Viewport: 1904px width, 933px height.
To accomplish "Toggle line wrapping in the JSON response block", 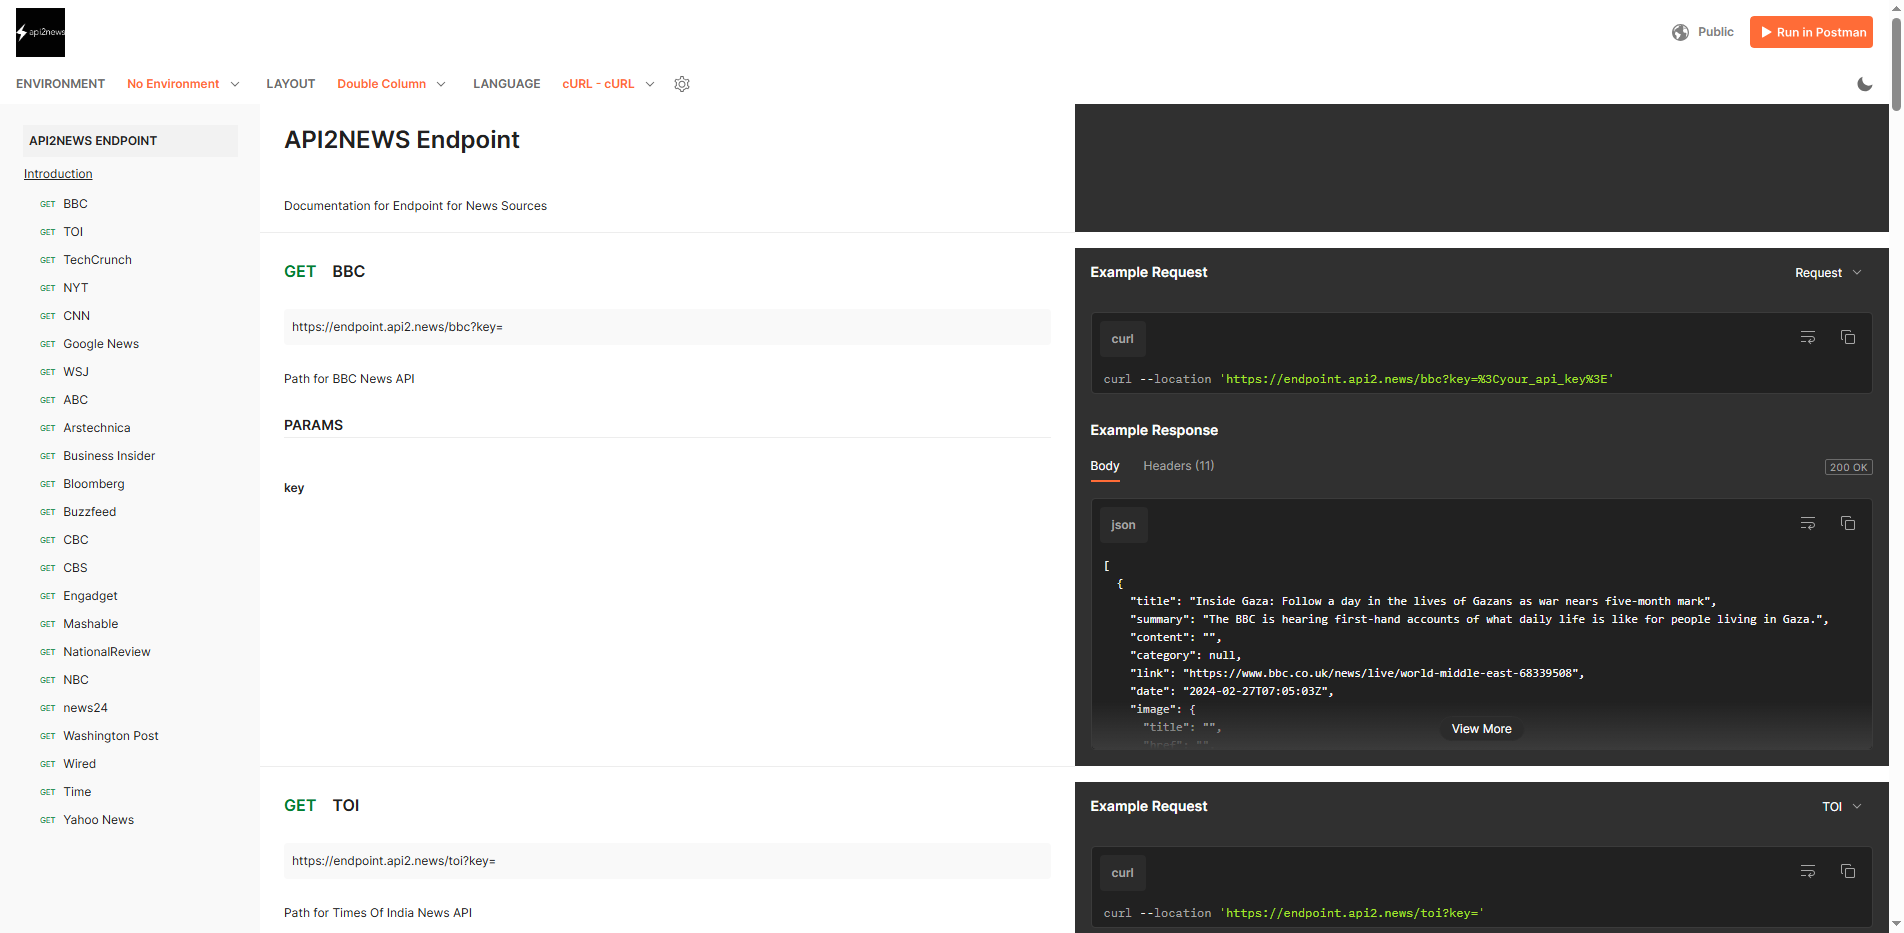I will click(1807, 522).
